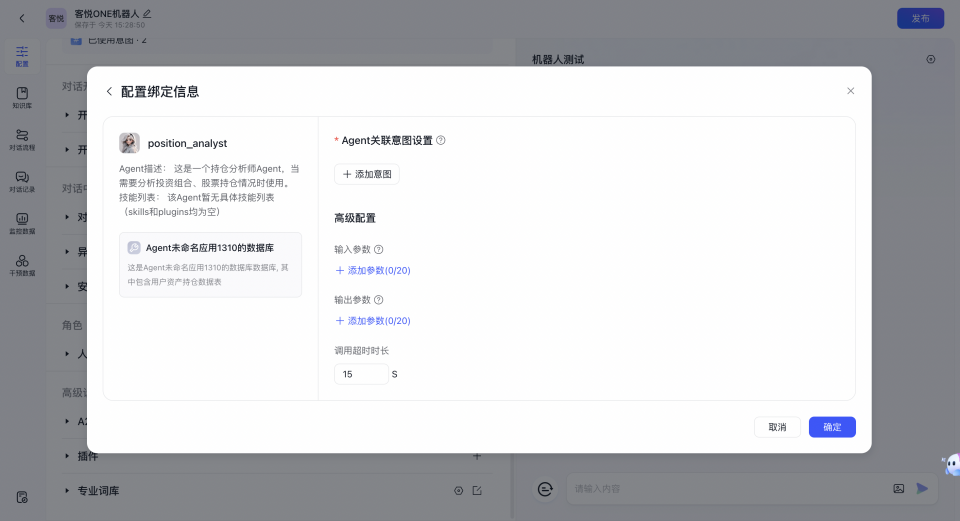This screenshot has height=521, width=960.
Task: Click the chat message input 请输入内容
Action: point(729,489)
